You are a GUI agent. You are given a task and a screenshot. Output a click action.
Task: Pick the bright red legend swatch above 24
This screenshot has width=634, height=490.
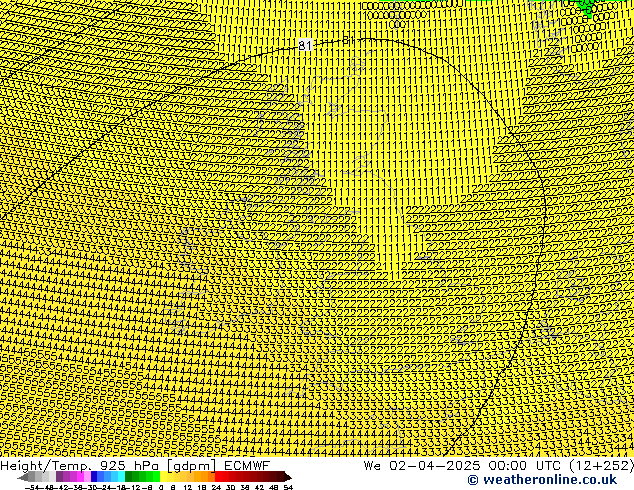pyautogui.click(x=218, y=477)
